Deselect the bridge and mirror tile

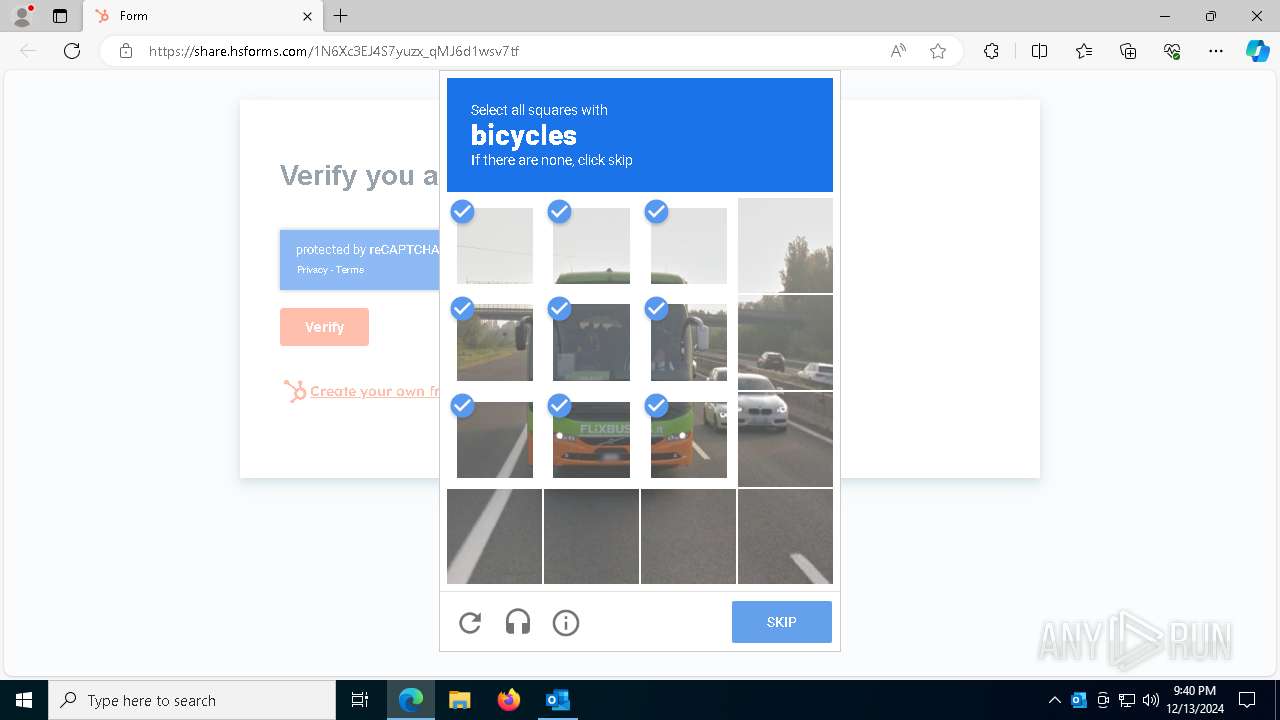pyautogui.click(x=495, y=342)
